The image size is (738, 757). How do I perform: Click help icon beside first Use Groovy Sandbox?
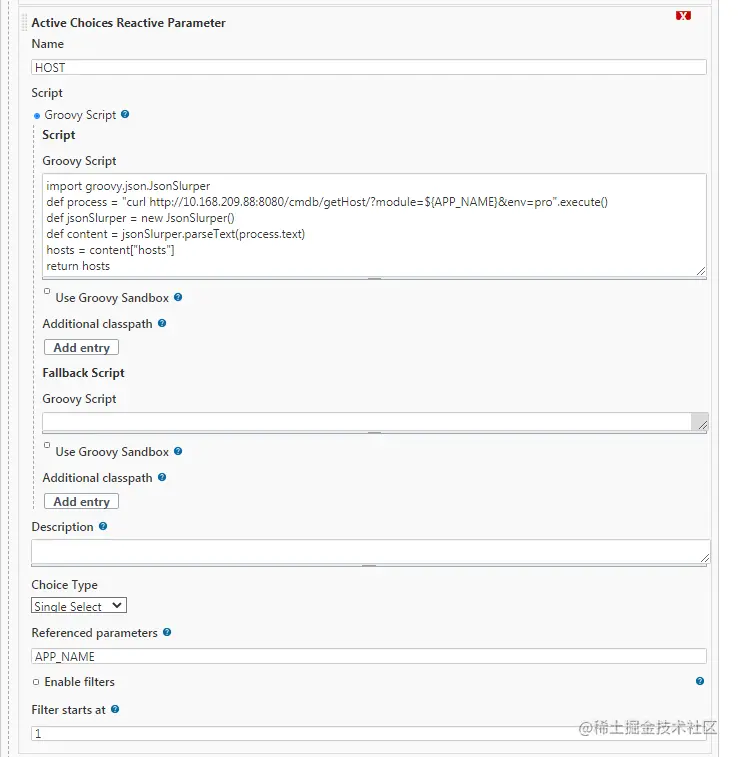pyautogui.click(x=178, y=297)
